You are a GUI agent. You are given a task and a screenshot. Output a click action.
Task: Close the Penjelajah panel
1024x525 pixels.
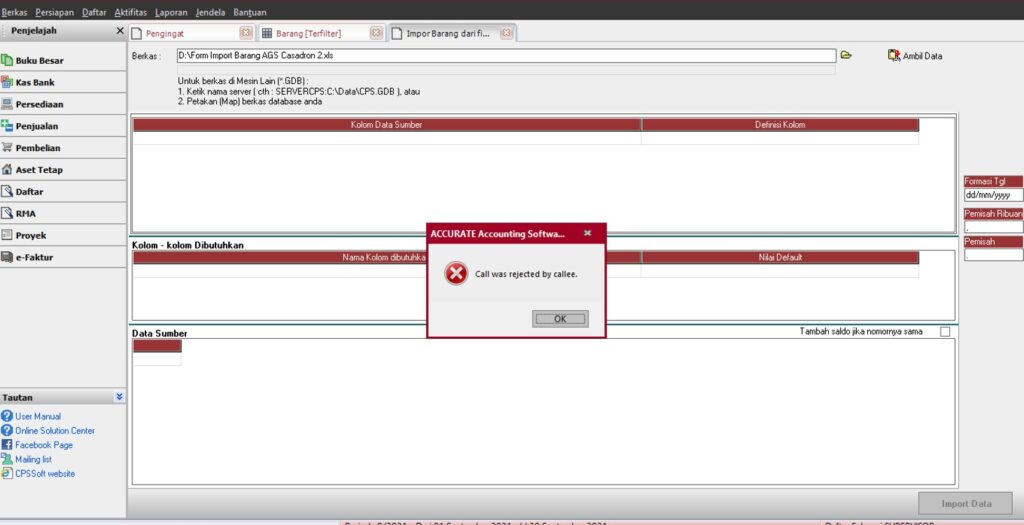pos(120,31)
